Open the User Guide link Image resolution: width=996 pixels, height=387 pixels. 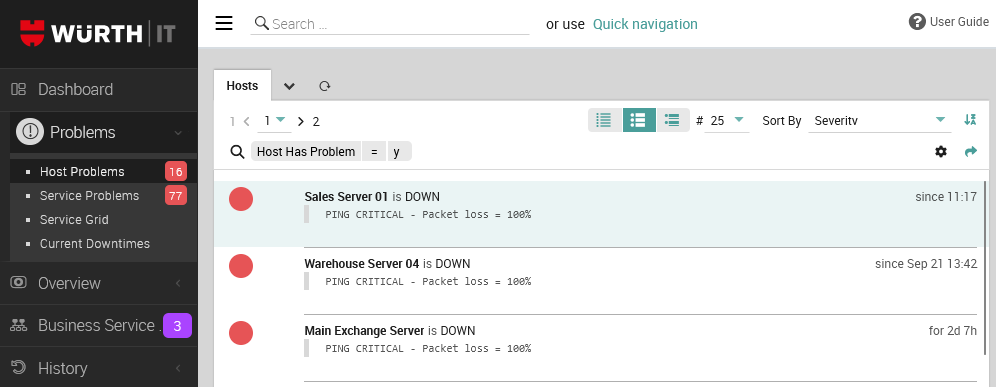pyautogui.click(x=959, y=22)
